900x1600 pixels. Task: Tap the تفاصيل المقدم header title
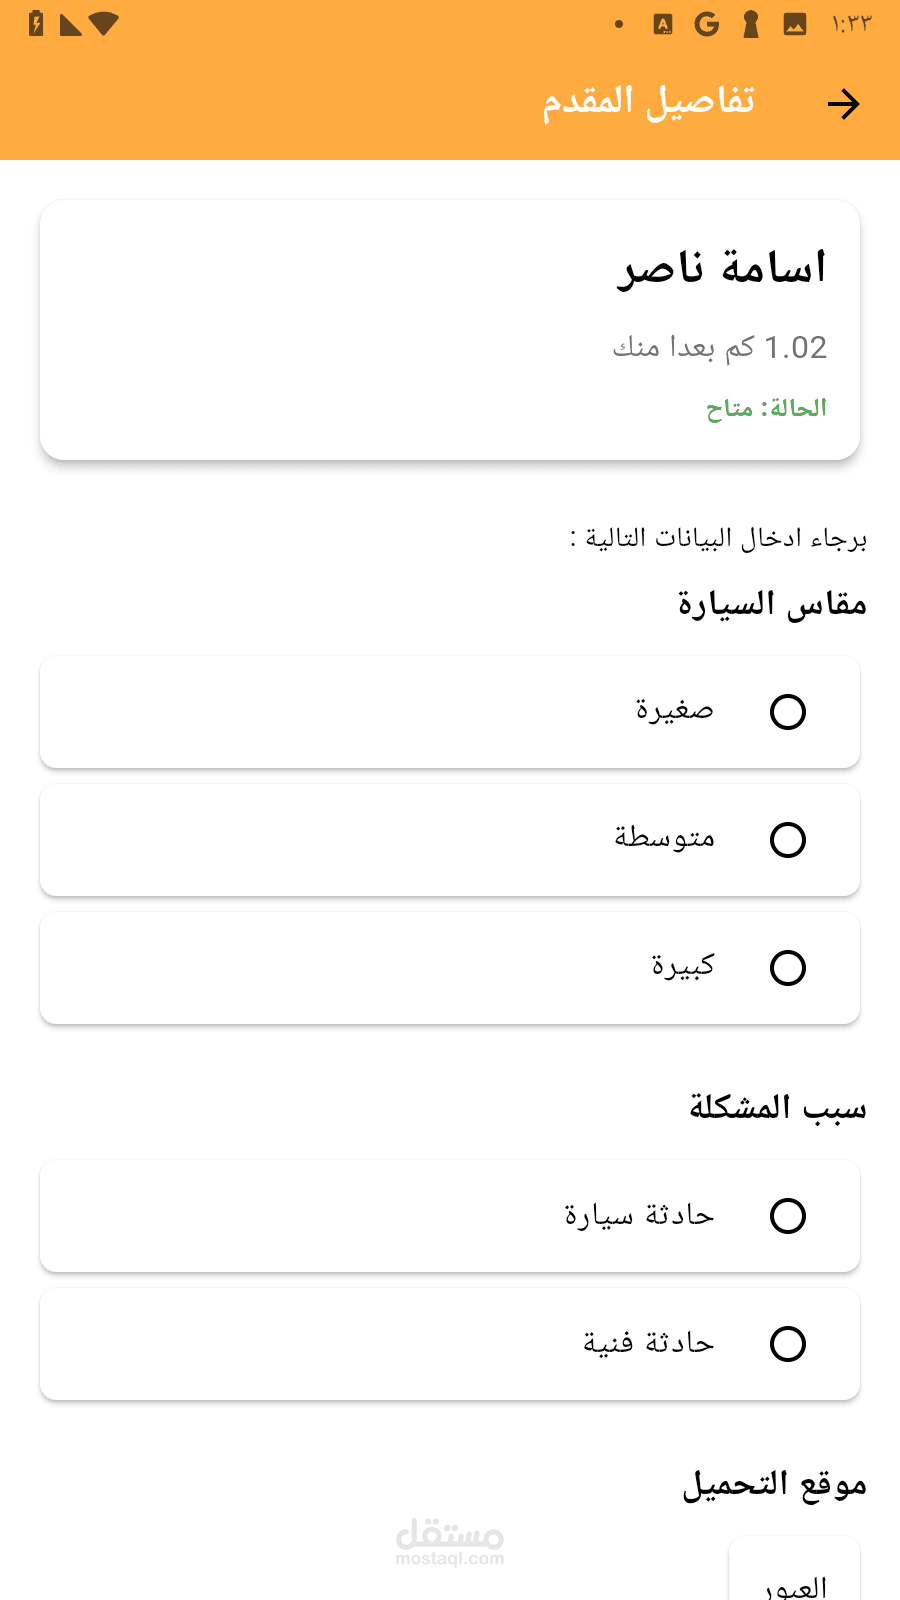click(648, 102)
